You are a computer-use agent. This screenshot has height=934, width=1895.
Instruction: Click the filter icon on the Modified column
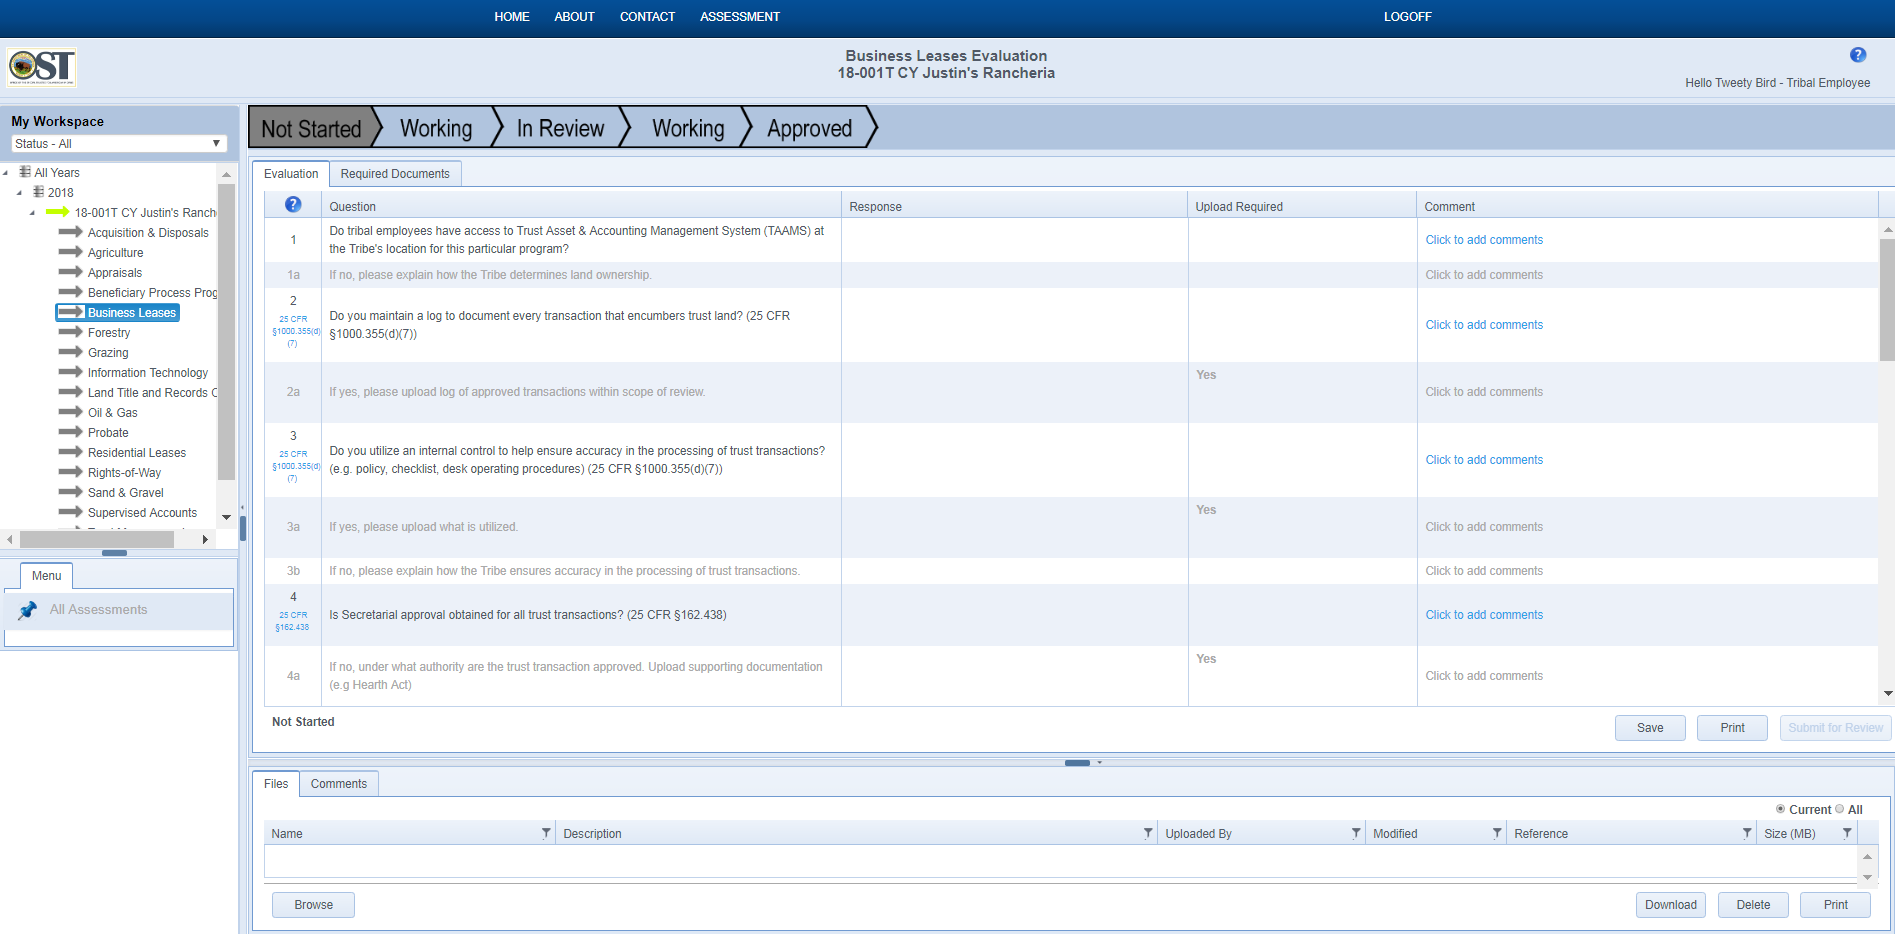pos(1497,833)
